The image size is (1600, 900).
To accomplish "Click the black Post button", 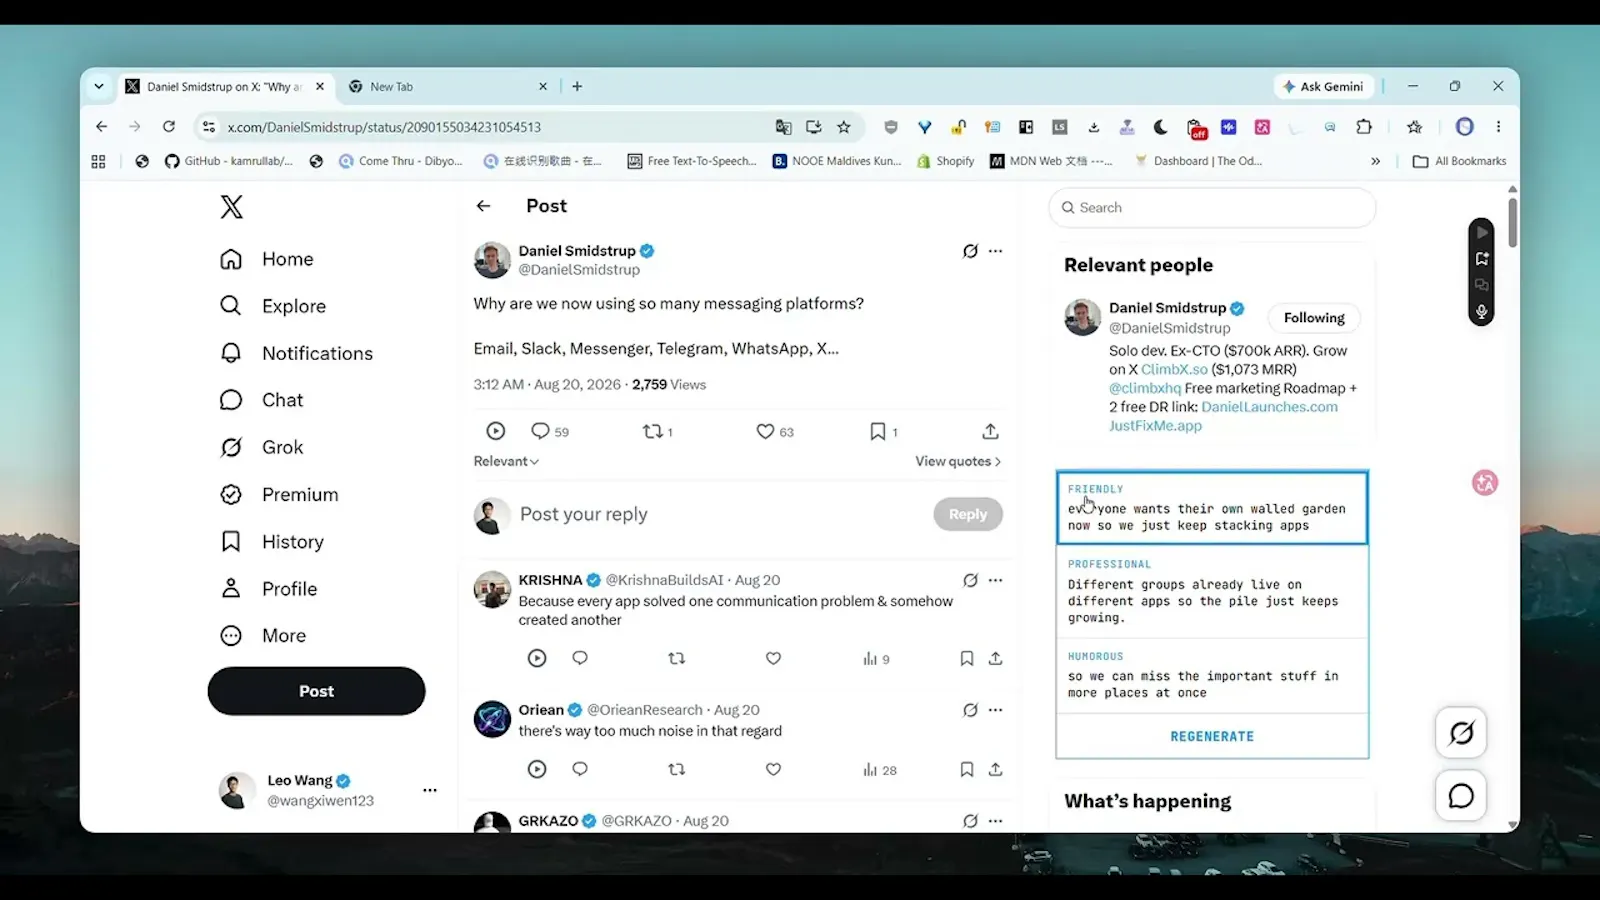I will [x=316, y=691].
